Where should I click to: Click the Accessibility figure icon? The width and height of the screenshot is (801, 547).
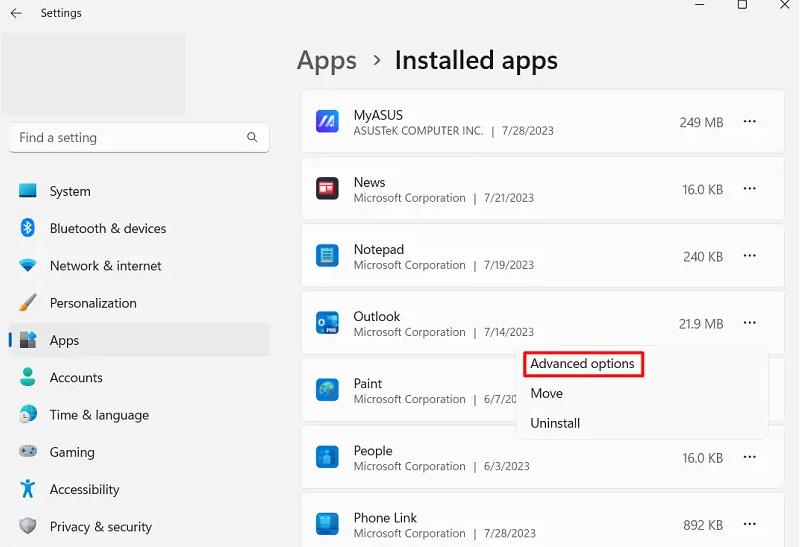pyautogui.click(x=28, y=489)
